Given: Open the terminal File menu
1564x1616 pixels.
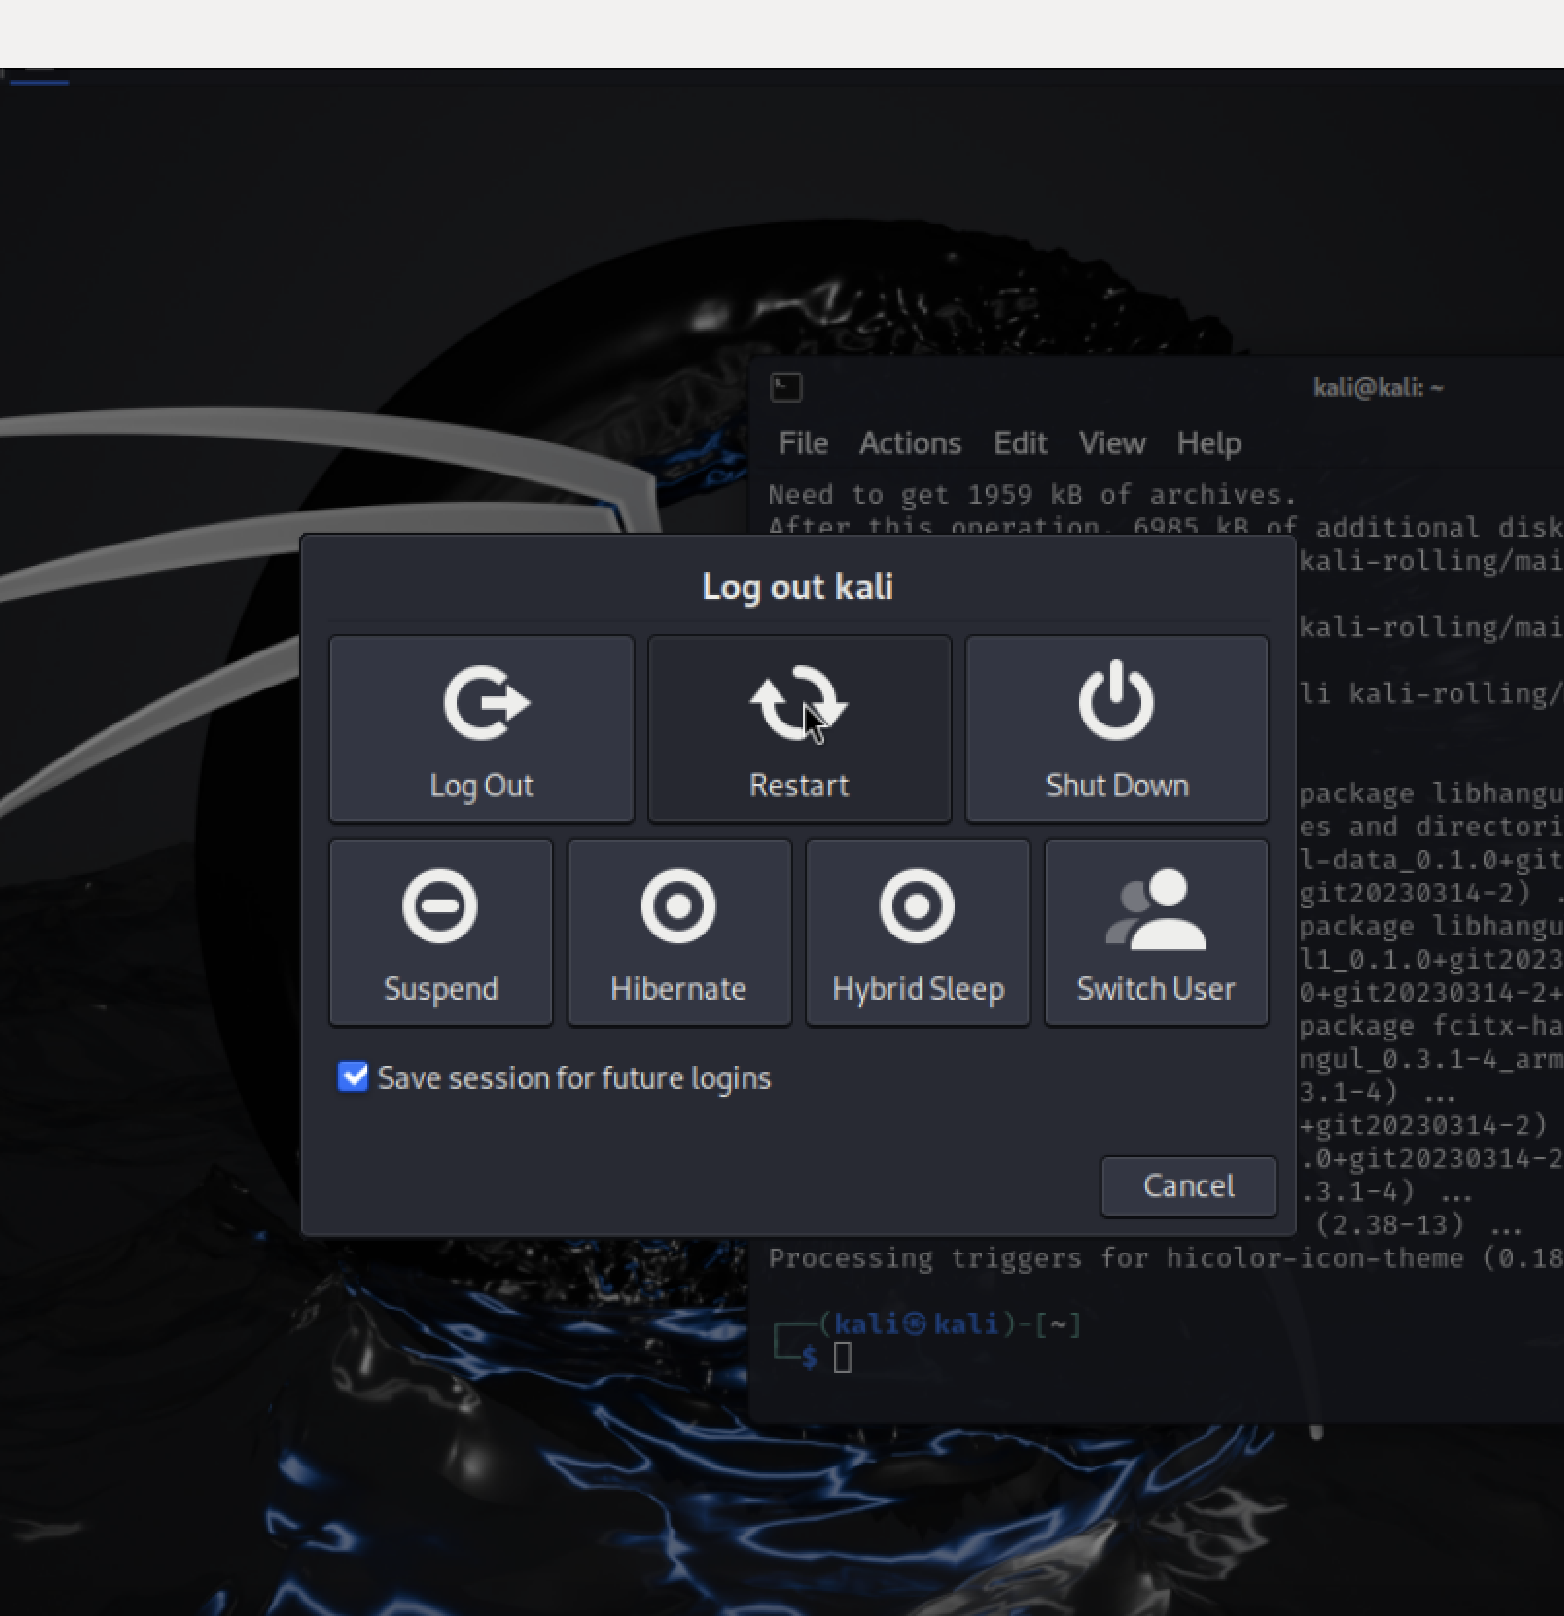Looking at the screenshot, I should pos(803,443).
